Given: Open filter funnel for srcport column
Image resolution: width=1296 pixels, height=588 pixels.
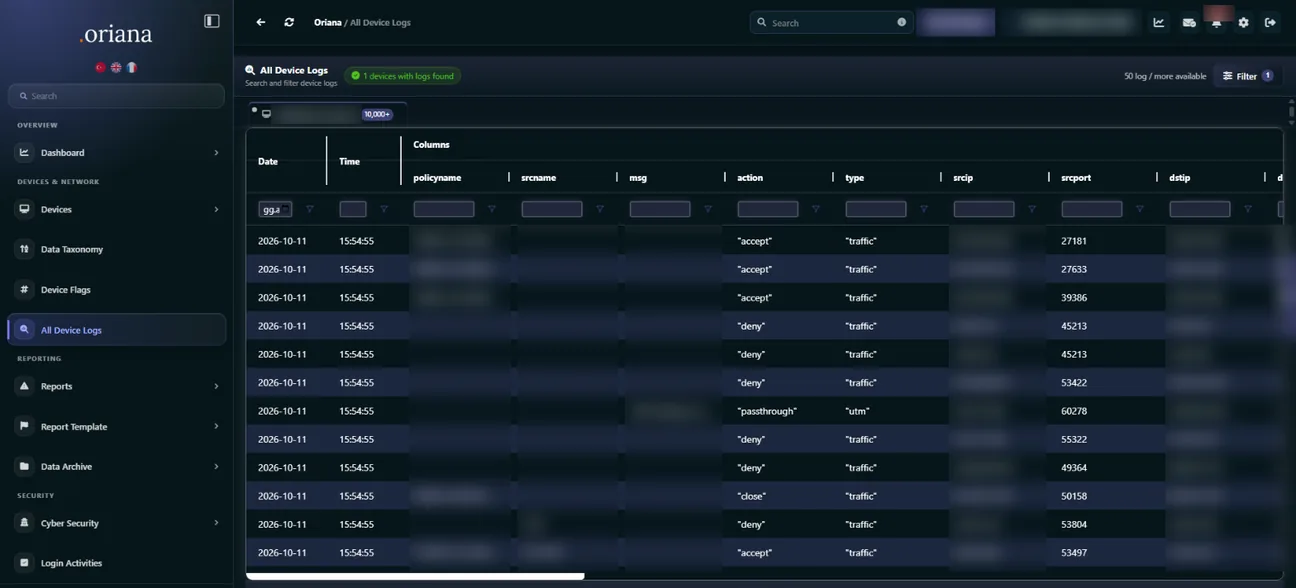Looking at the screenshot, I should point(1140,209).
